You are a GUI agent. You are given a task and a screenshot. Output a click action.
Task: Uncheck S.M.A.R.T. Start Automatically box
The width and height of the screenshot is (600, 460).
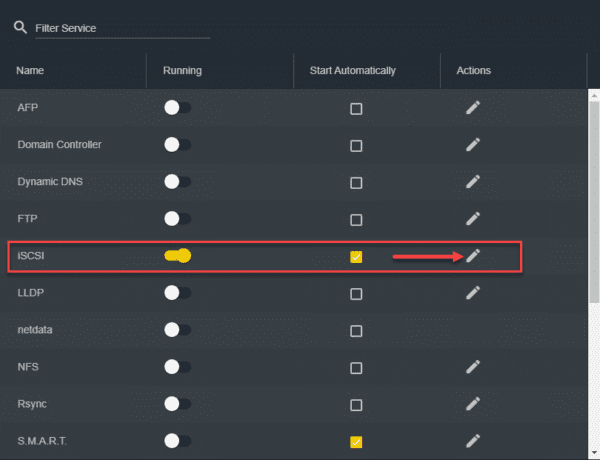[x=356, y=441]
